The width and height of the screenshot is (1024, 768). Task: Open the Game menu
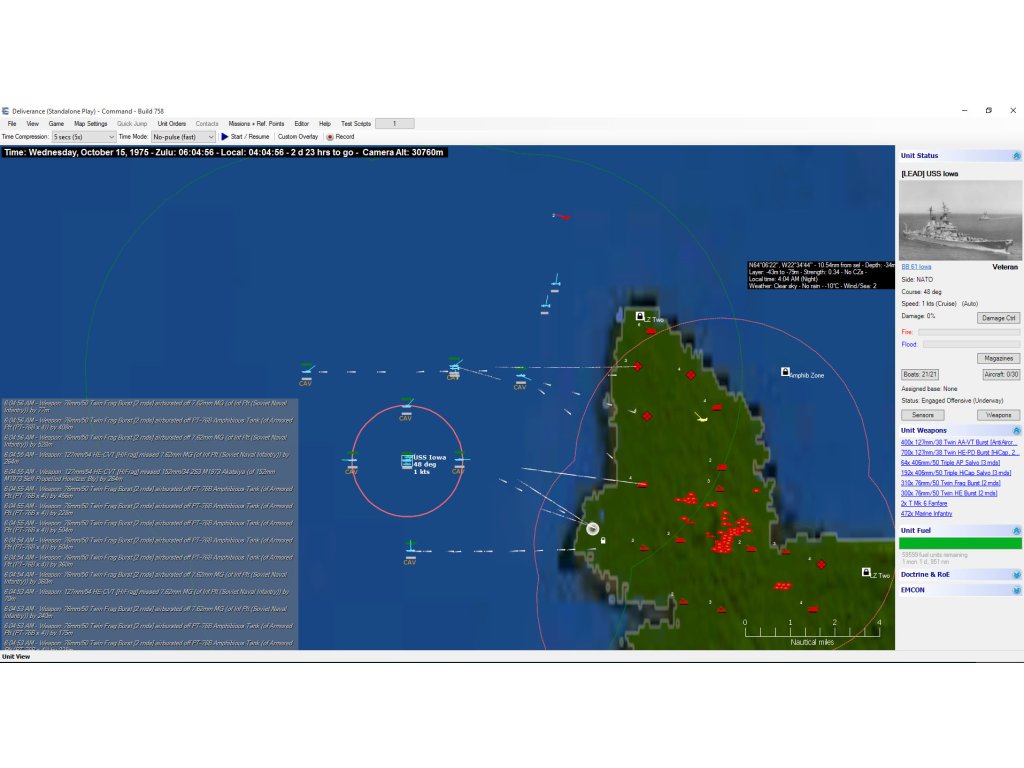[x=56, y=123]
